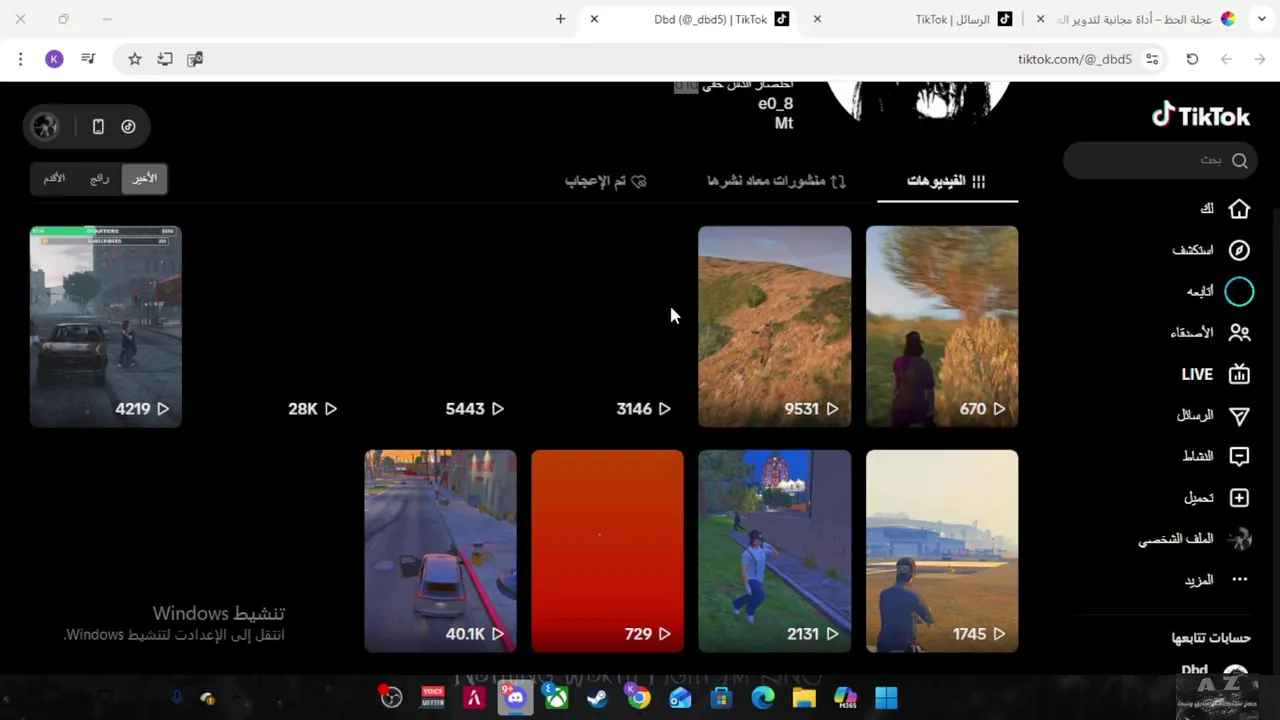1280x720 pixels.
Task: Open the video thumbnail with 4219 views
Action: pyautogui.click(x=106, y=326)
